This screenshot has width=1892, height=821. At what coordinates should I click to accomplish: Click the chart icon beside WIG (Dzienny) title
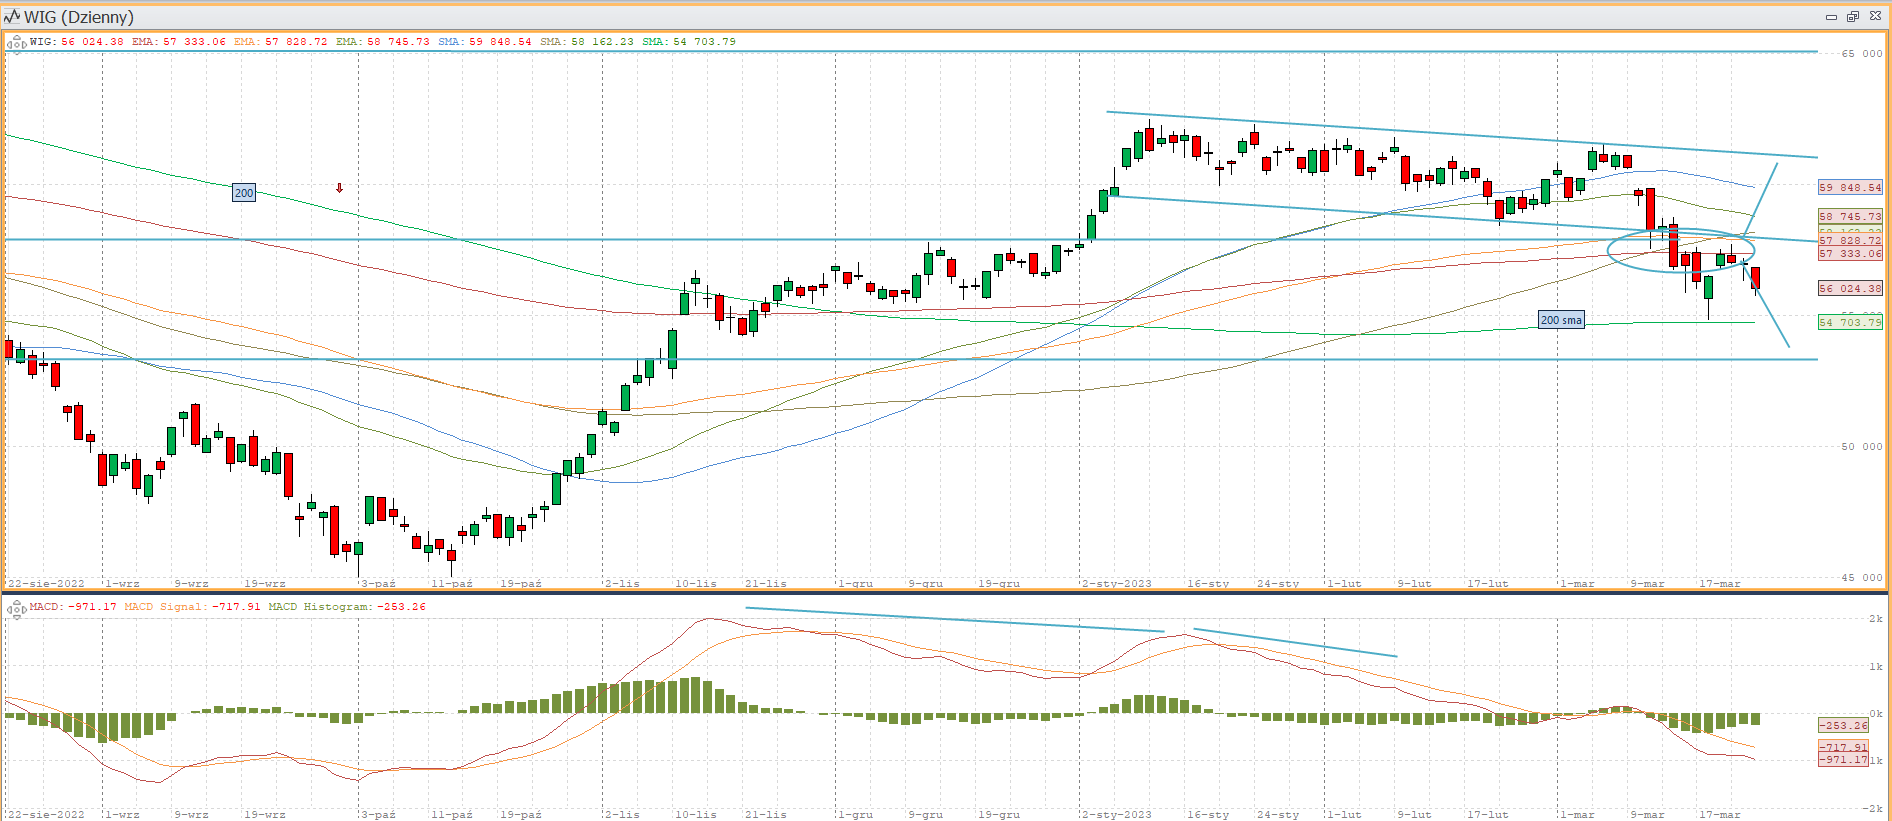pos(12,17)
